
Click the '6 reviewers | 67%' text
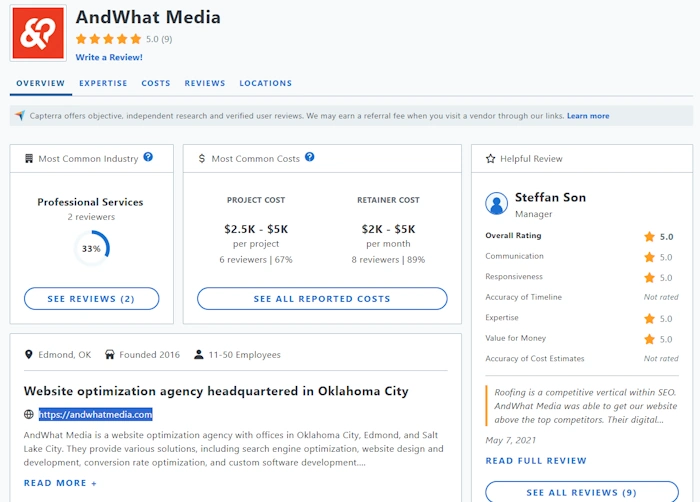(x=256, y=259)
